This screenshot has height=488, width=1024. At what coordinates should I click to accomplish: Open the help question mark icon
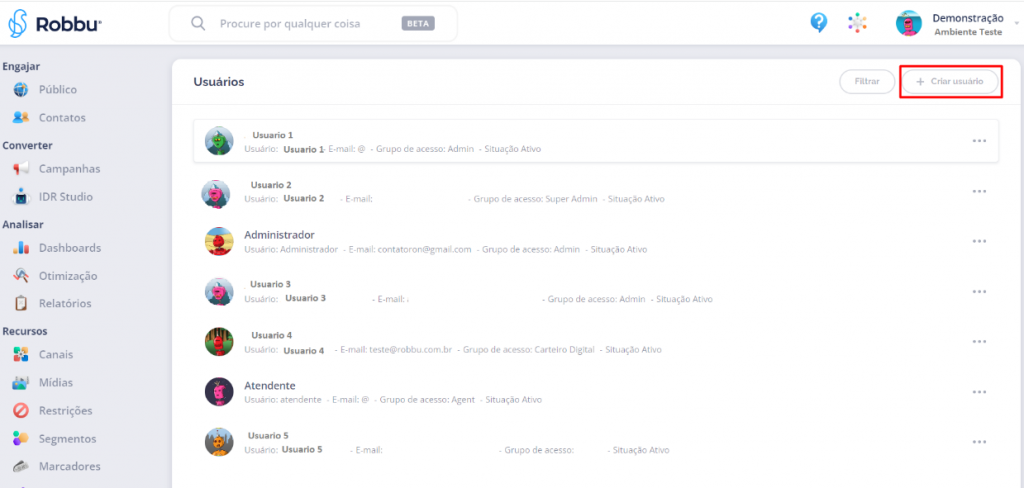click(818, 23)
